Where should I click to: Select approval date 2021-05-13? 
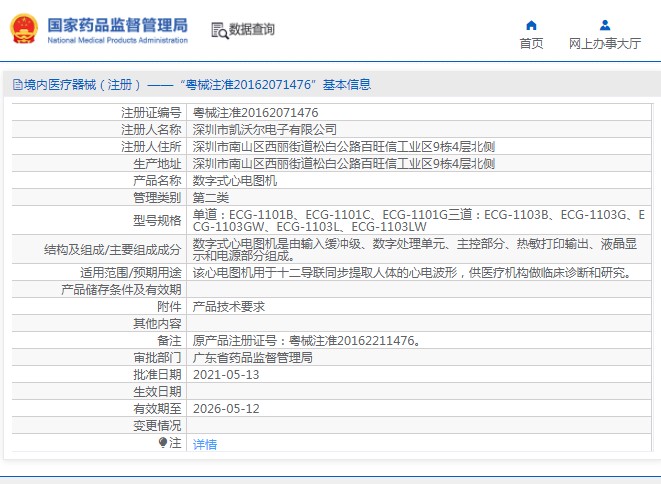tap(226, 374)
